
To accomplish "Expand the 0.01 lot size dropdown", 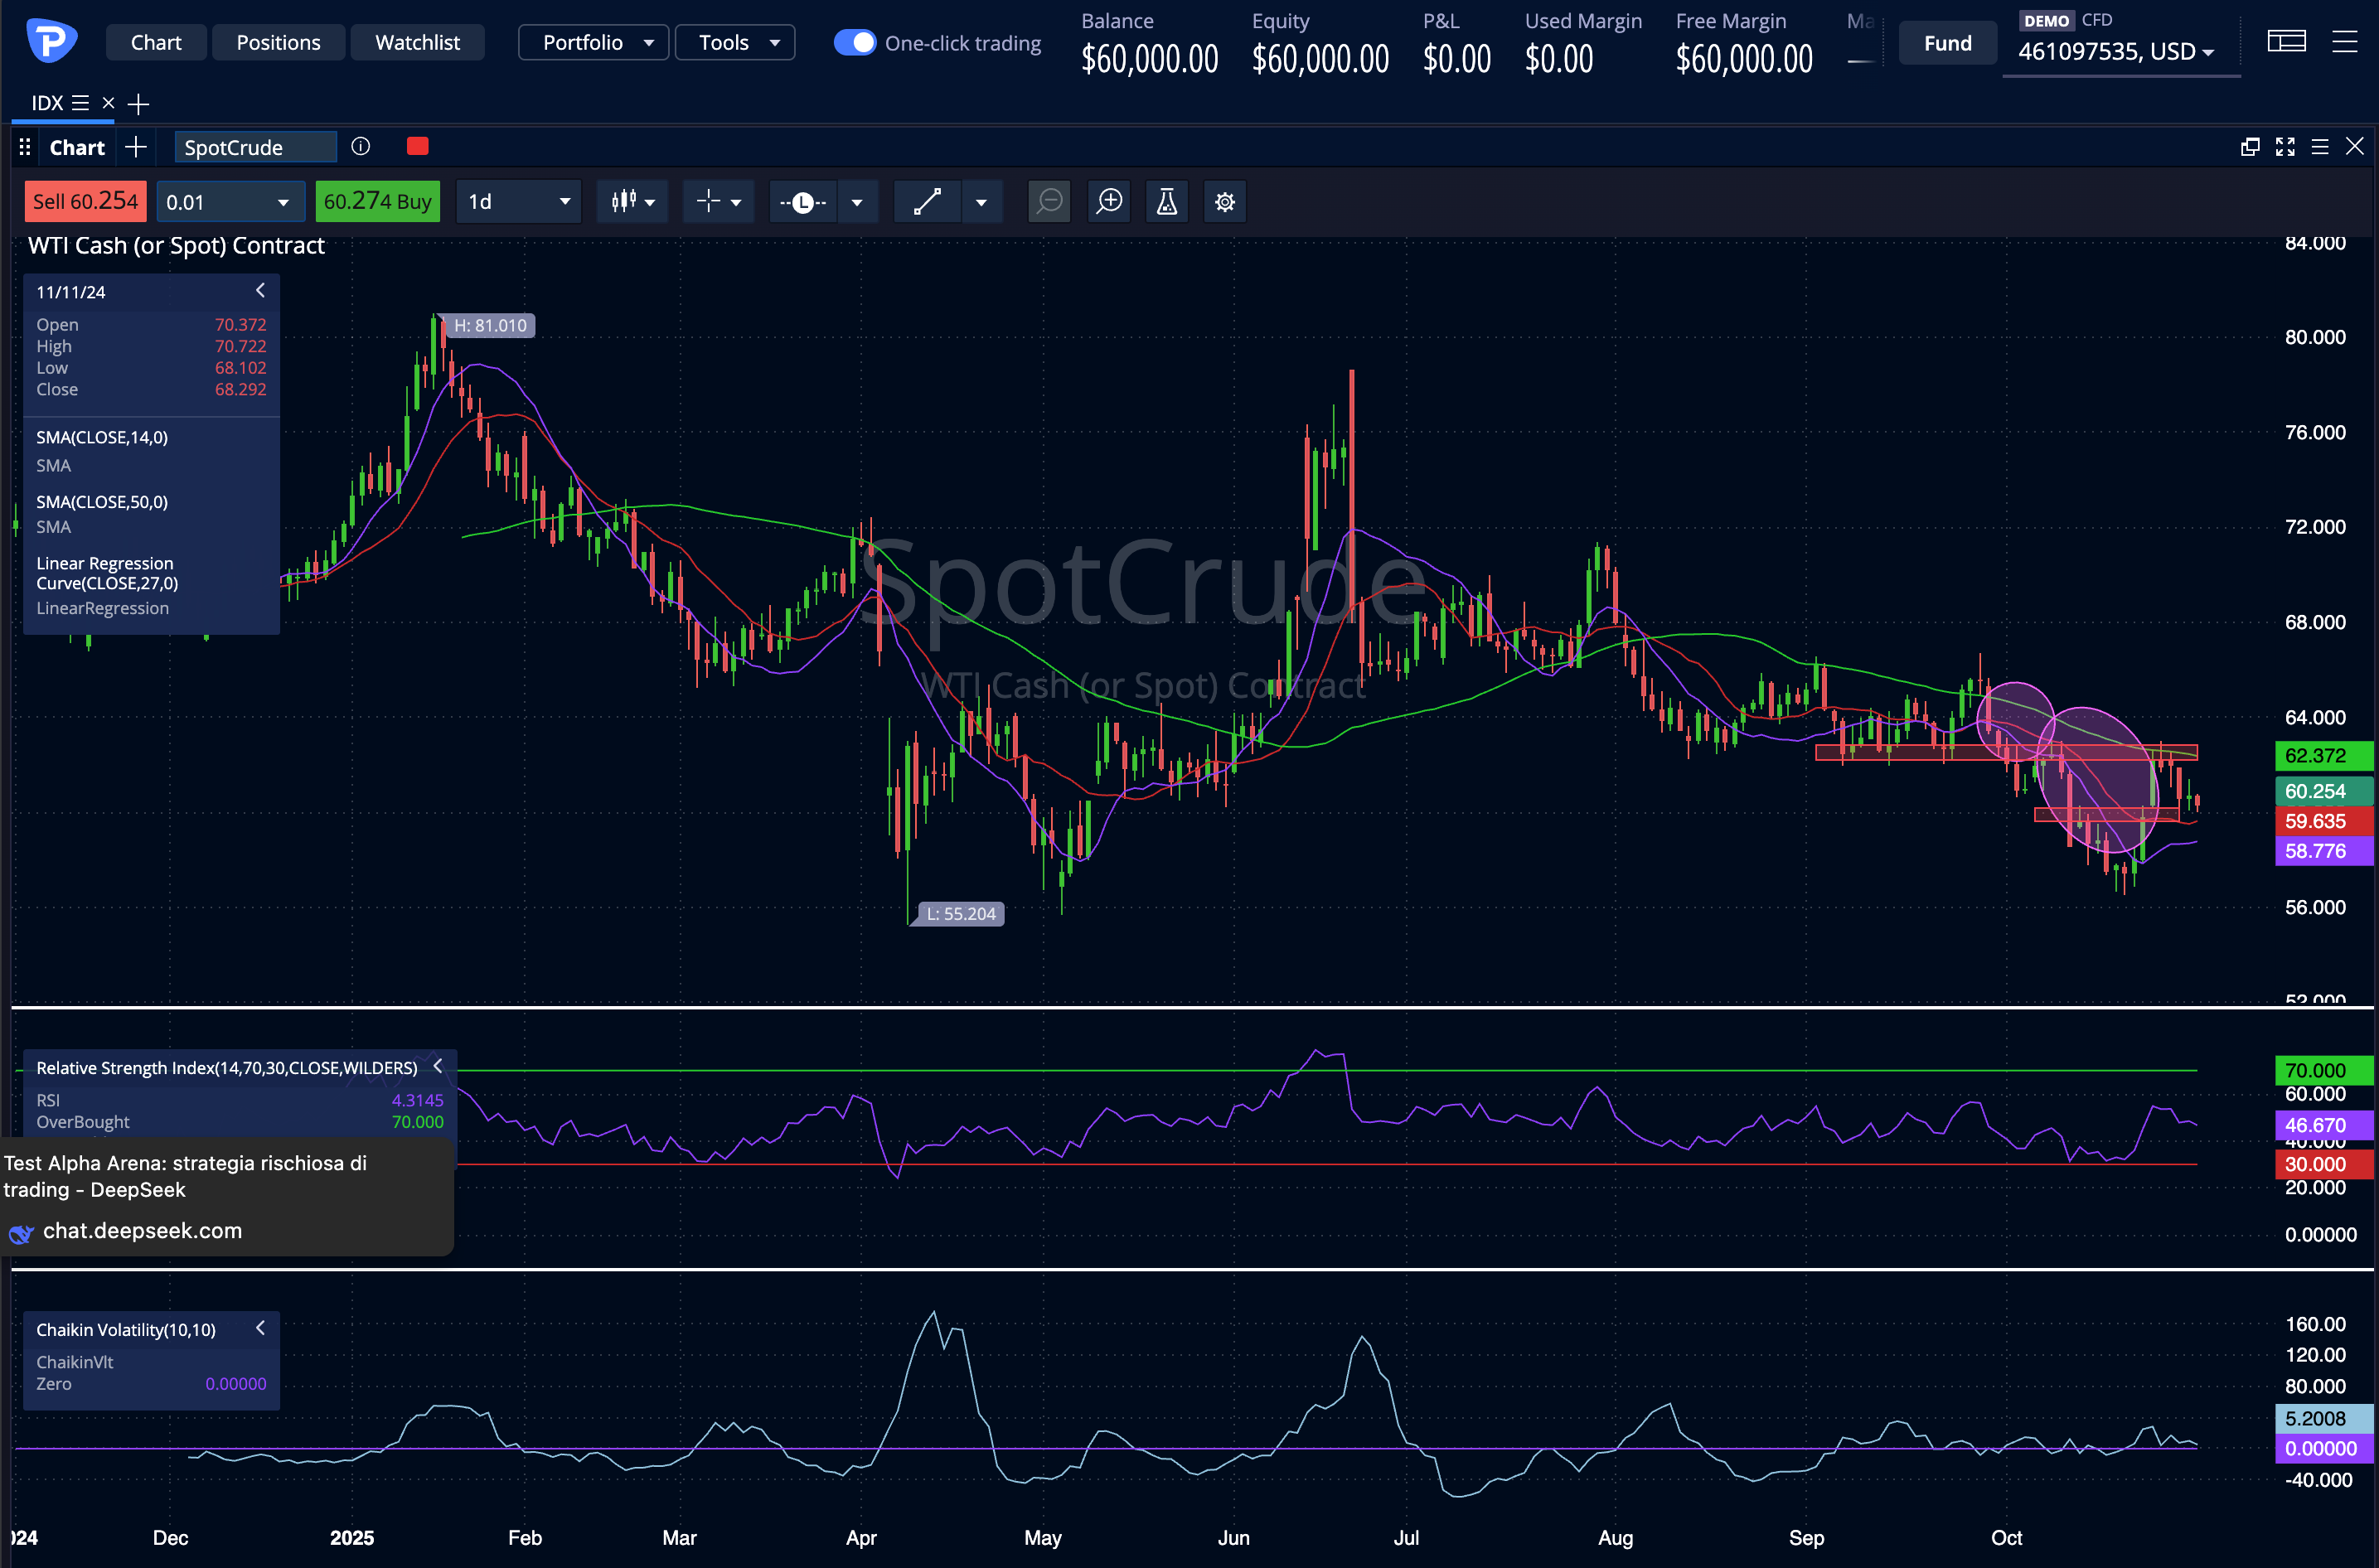I will pyautogui.click(x=283, y=202).
